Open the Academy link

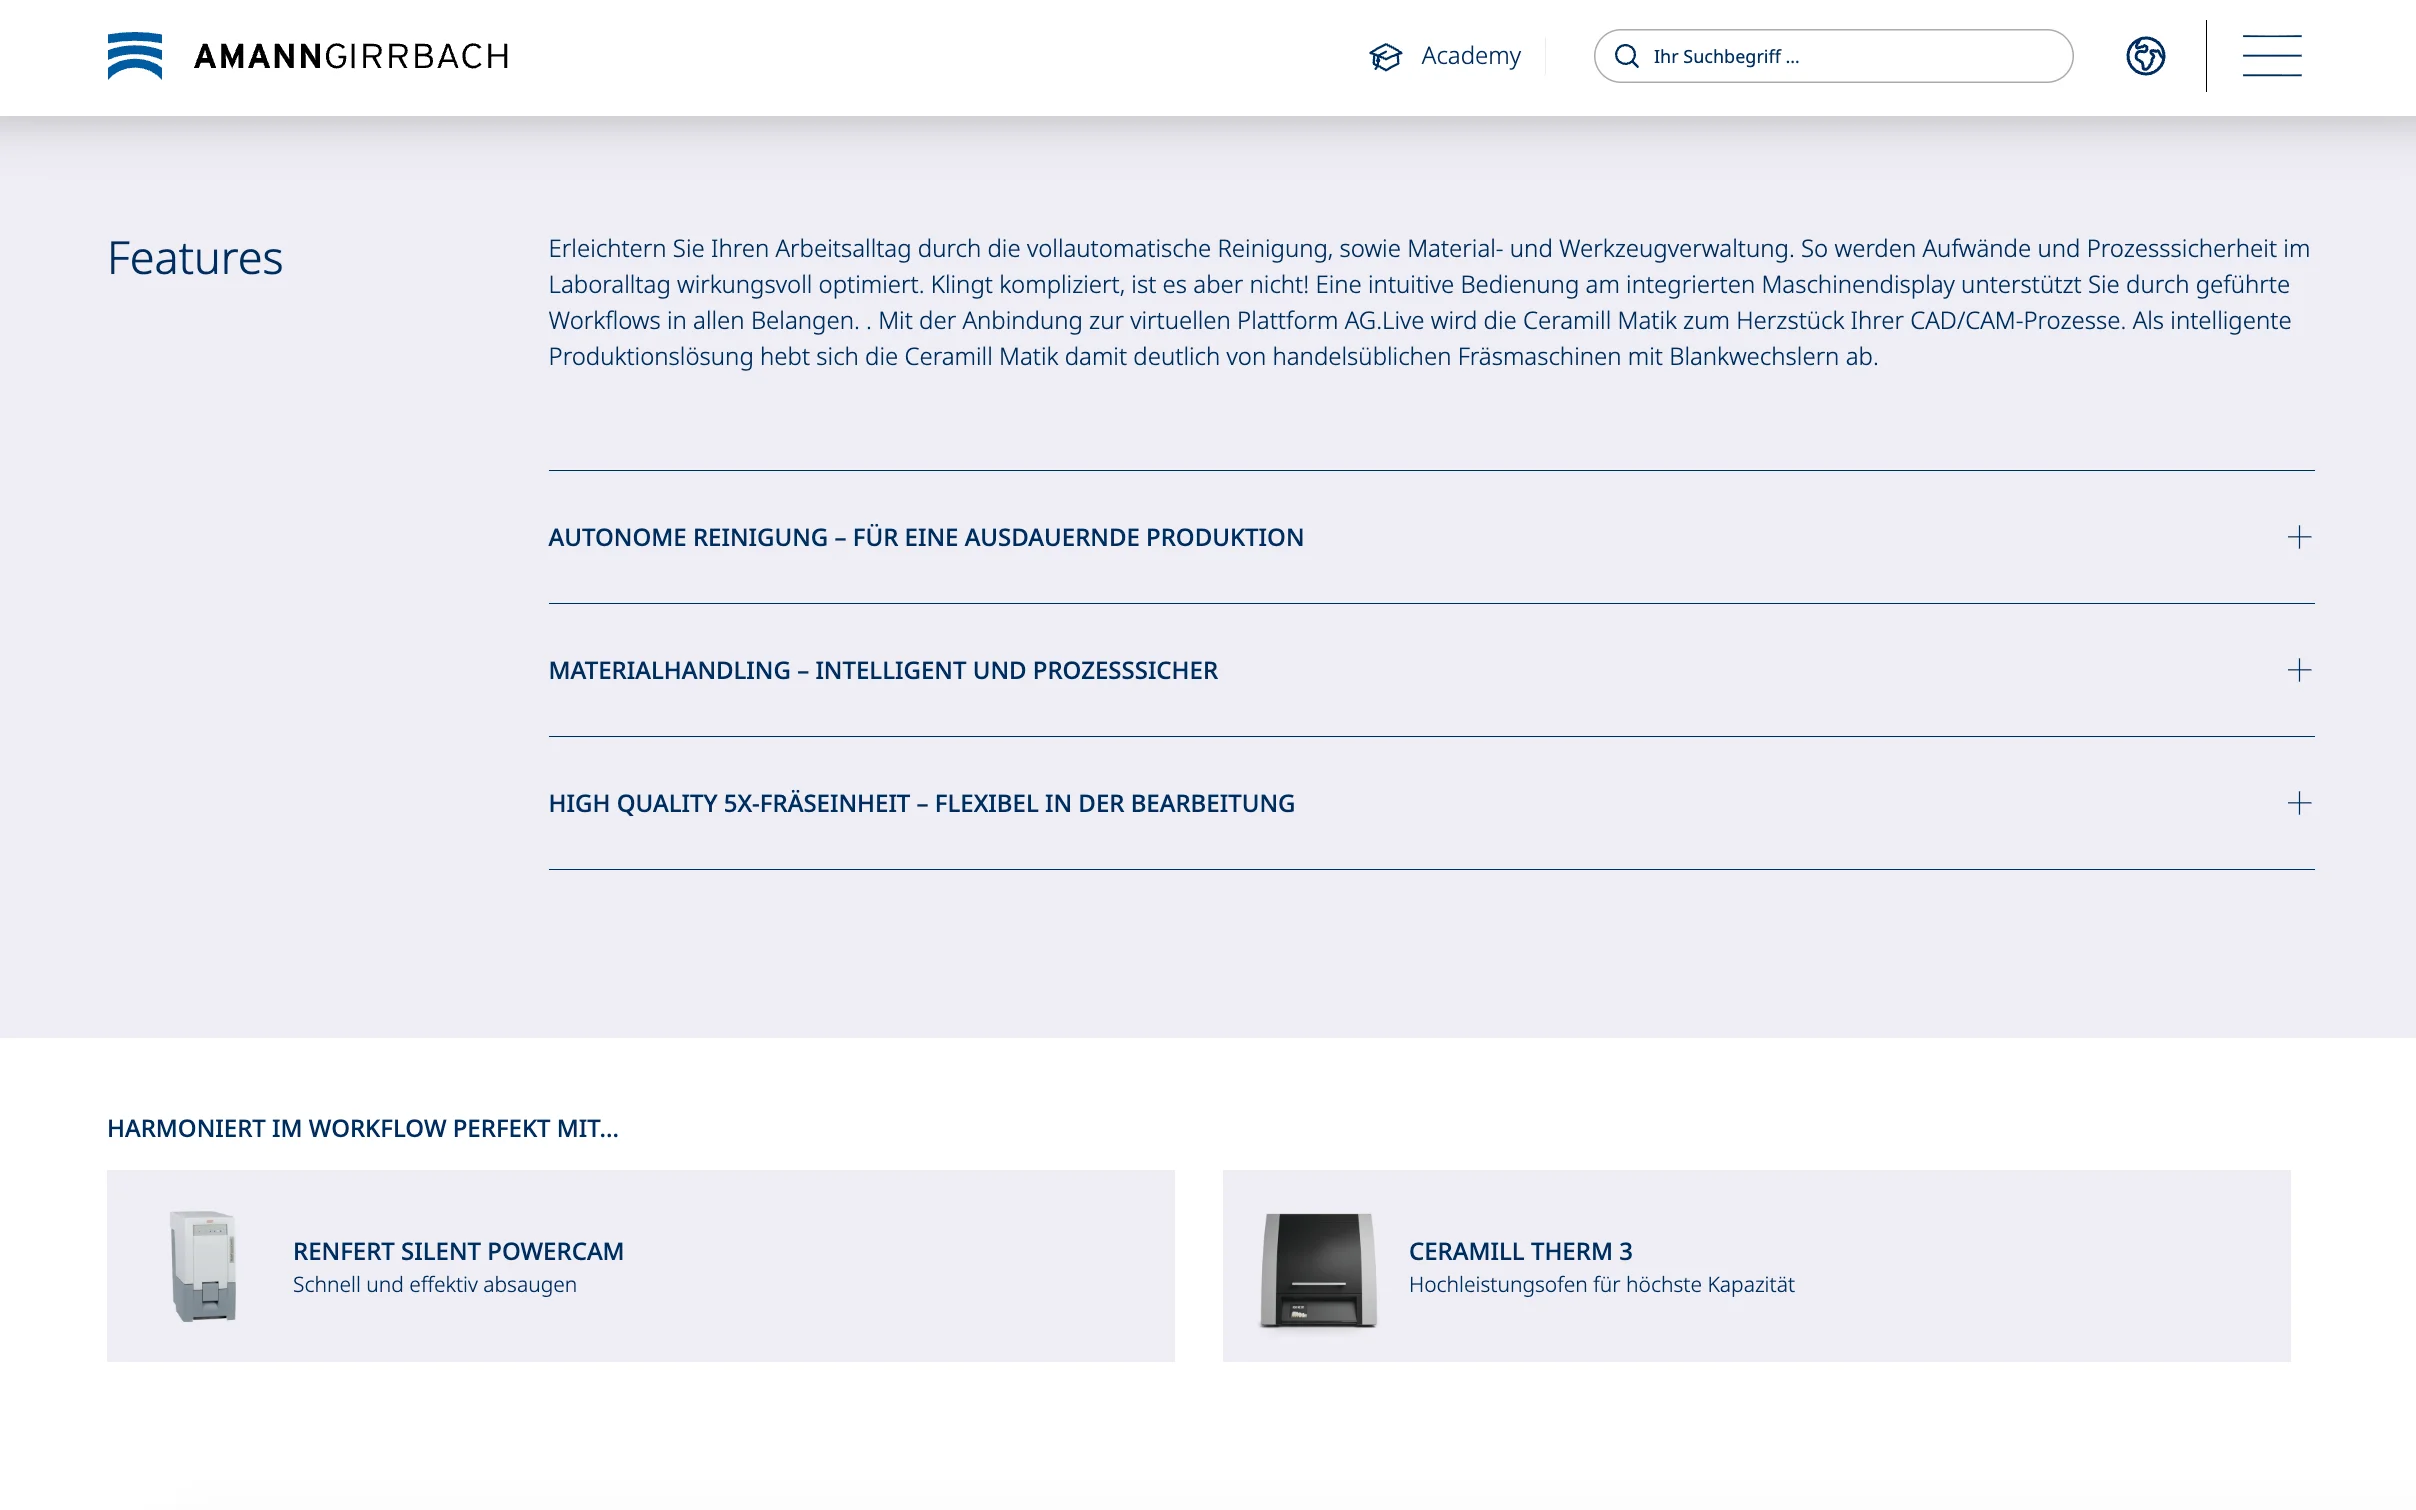point(1470,56)
